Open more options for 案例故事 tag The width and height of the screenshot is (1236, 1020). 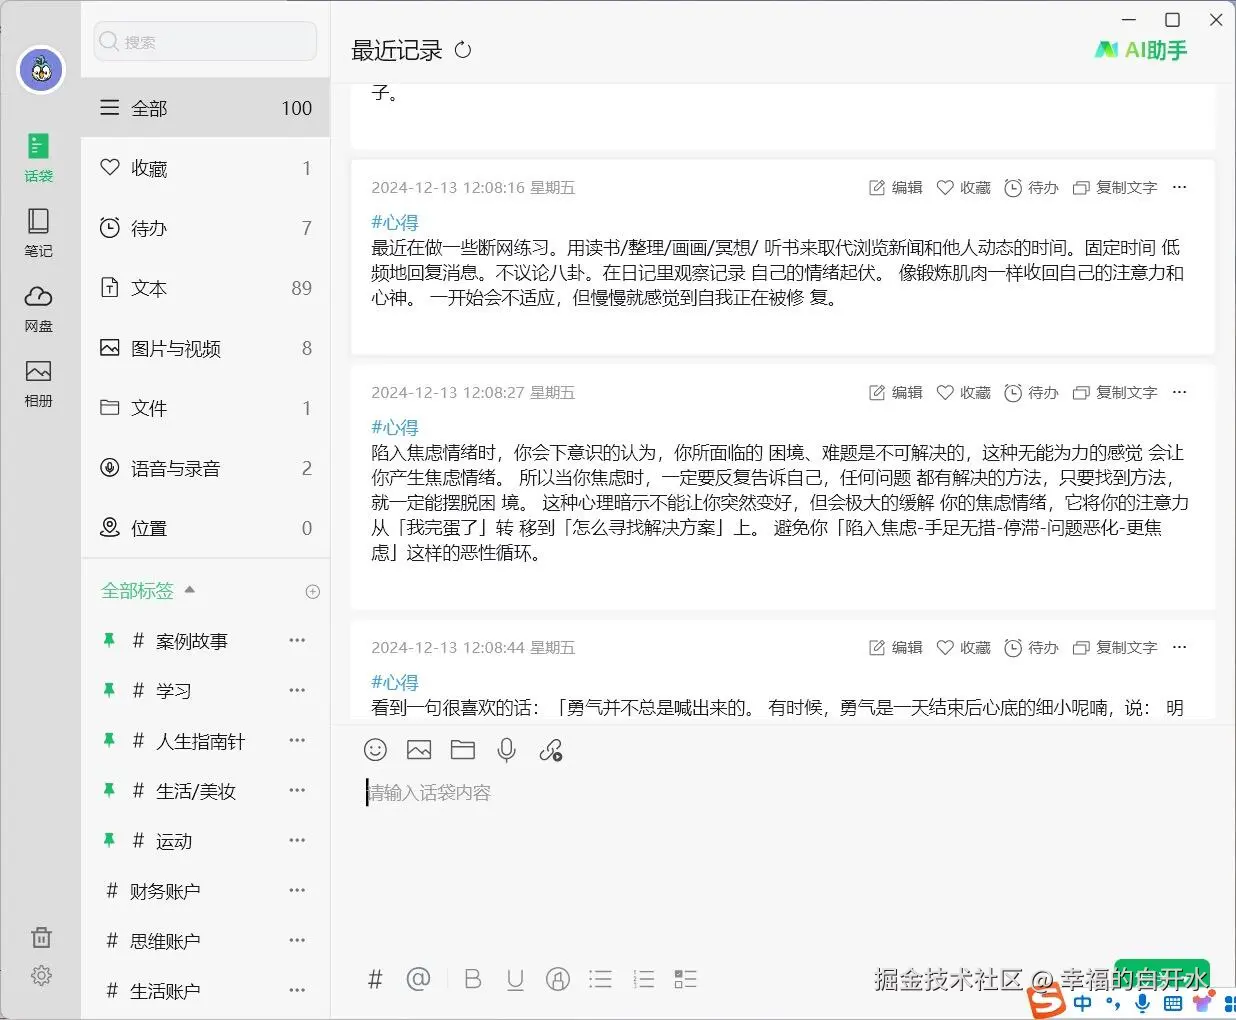(297, 640)
